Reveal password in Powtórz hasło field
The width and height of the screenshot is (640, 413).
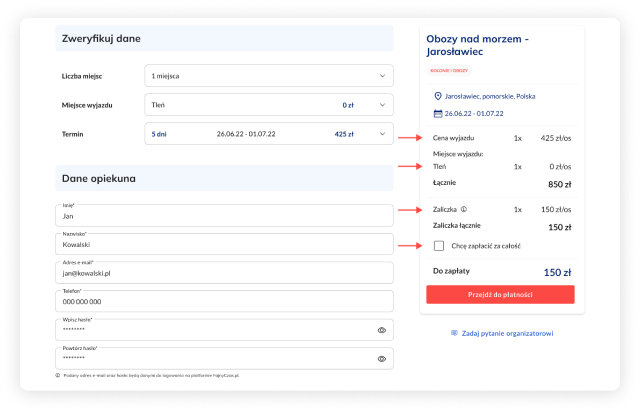[x=382, y=358]
